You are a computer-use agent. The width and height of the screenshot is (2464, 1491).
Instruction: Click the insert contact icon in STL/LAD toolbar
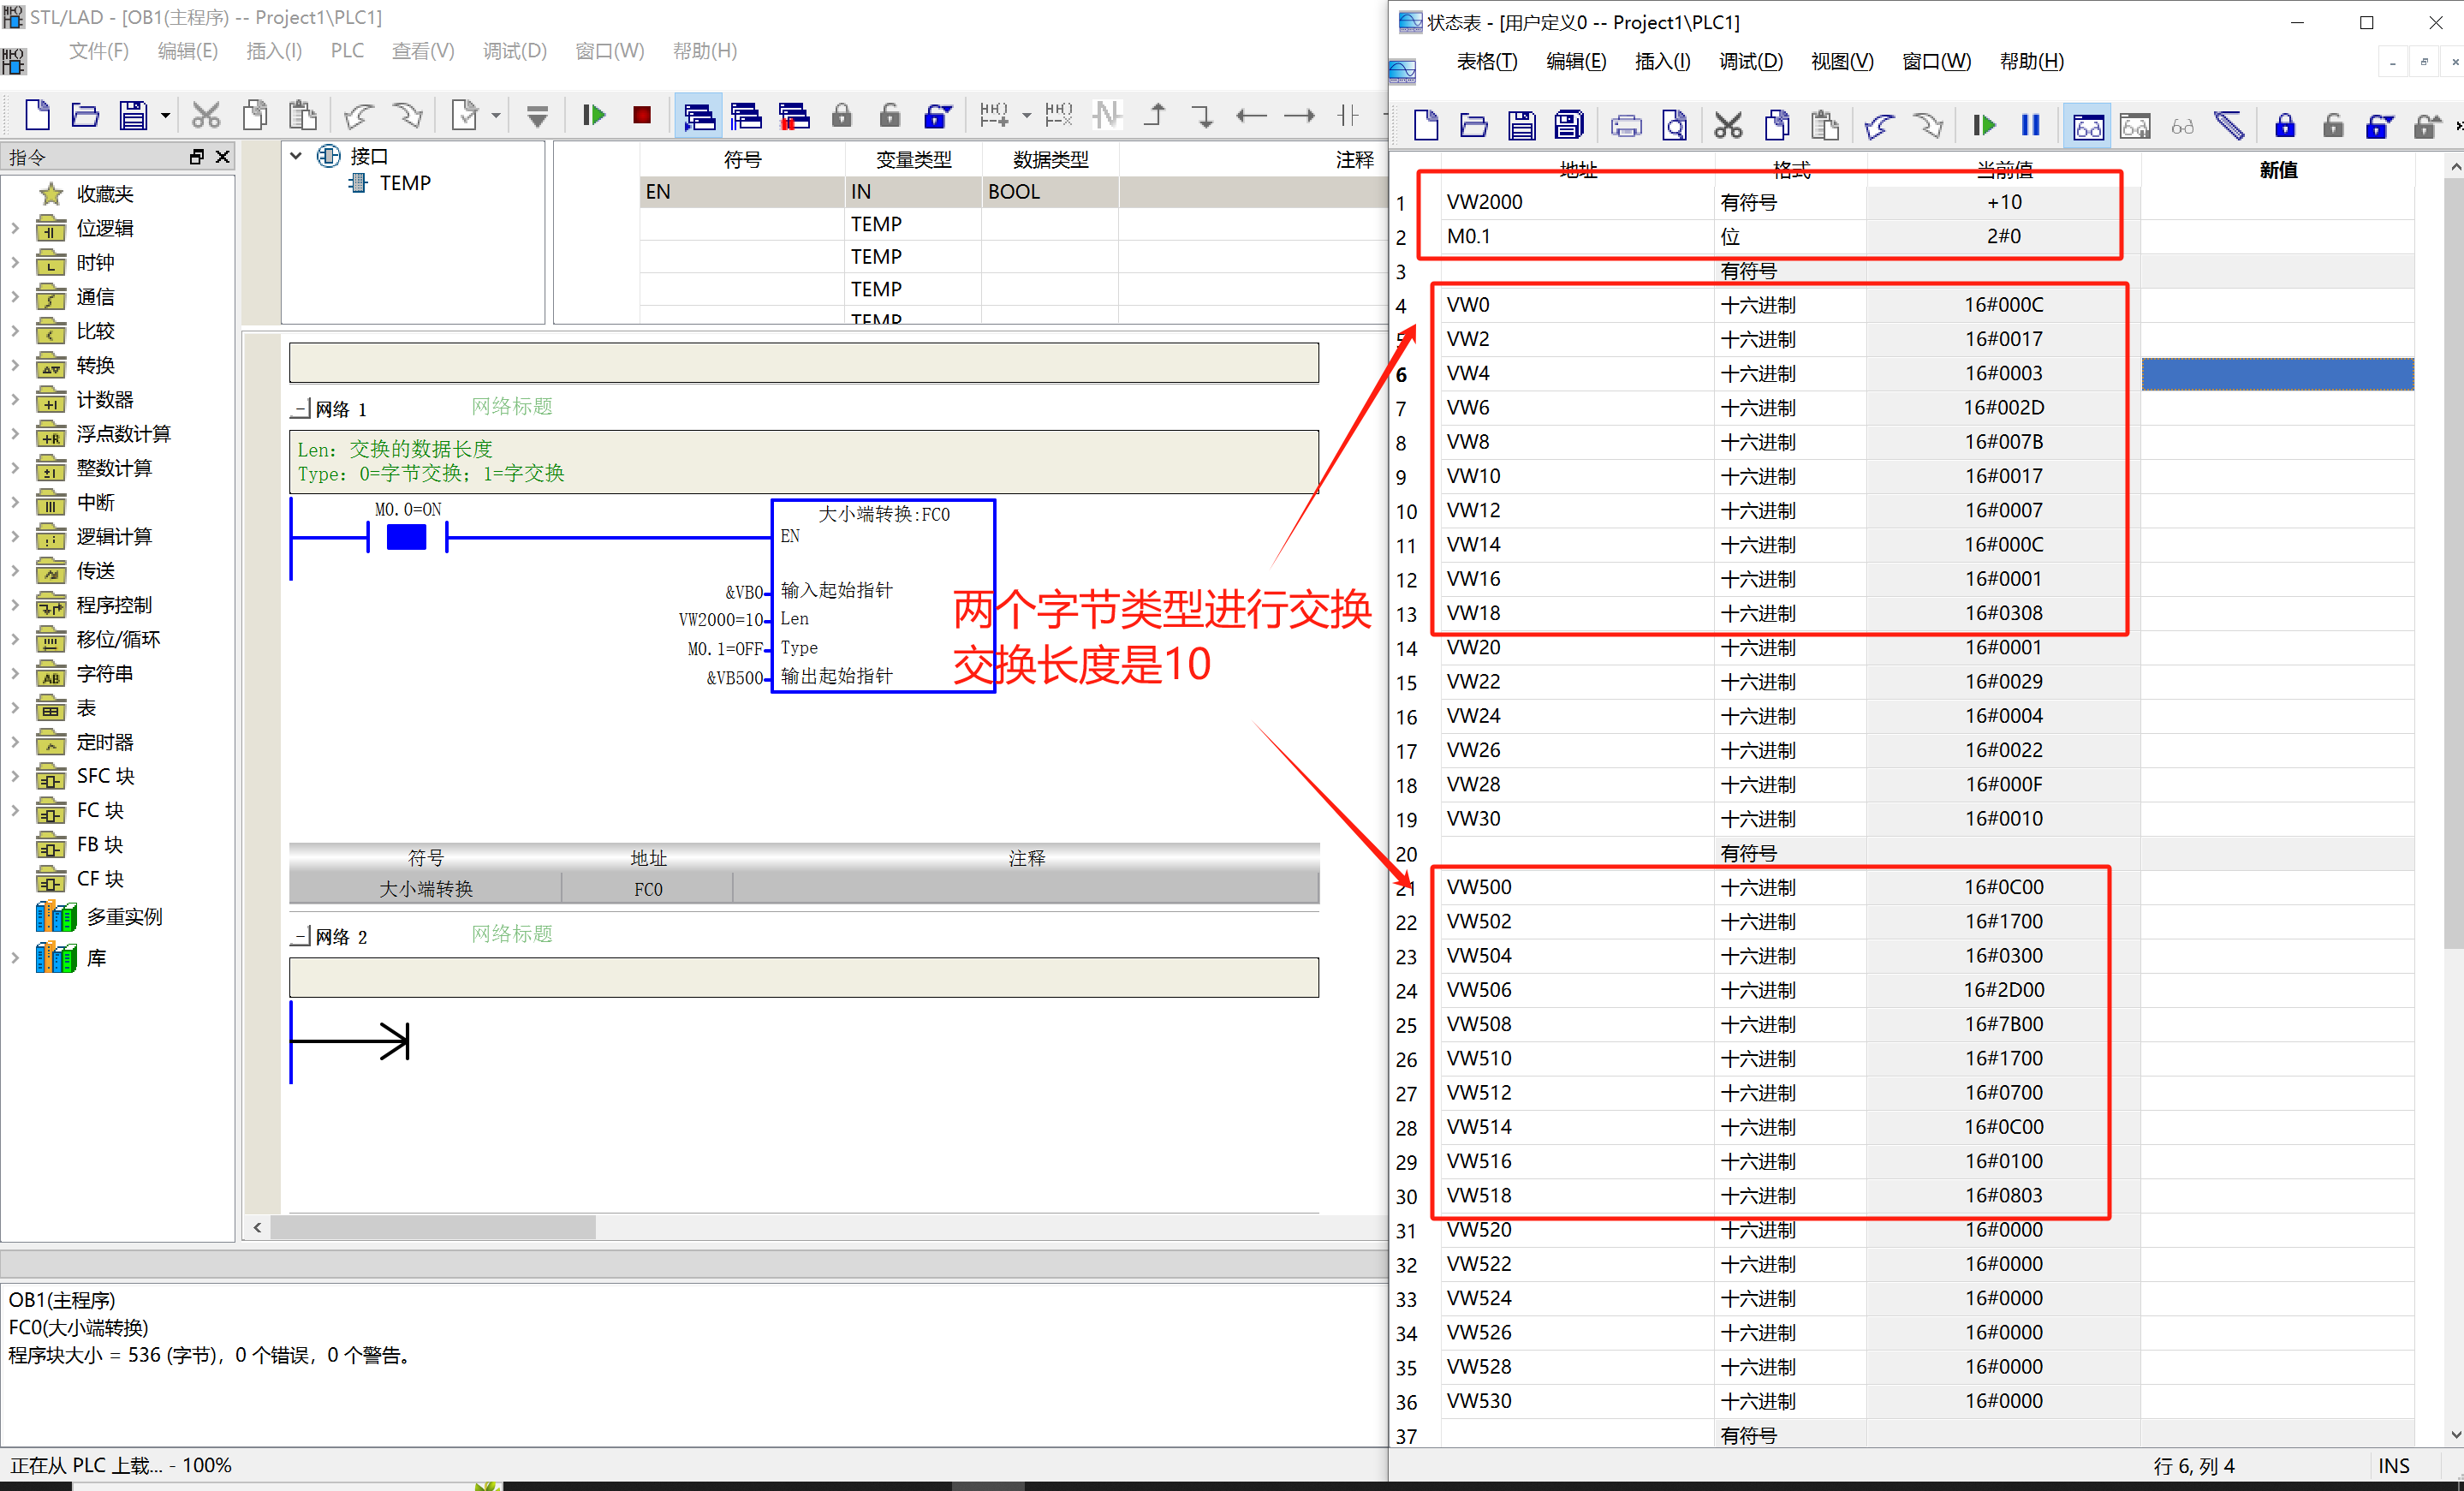point(1348,116)
